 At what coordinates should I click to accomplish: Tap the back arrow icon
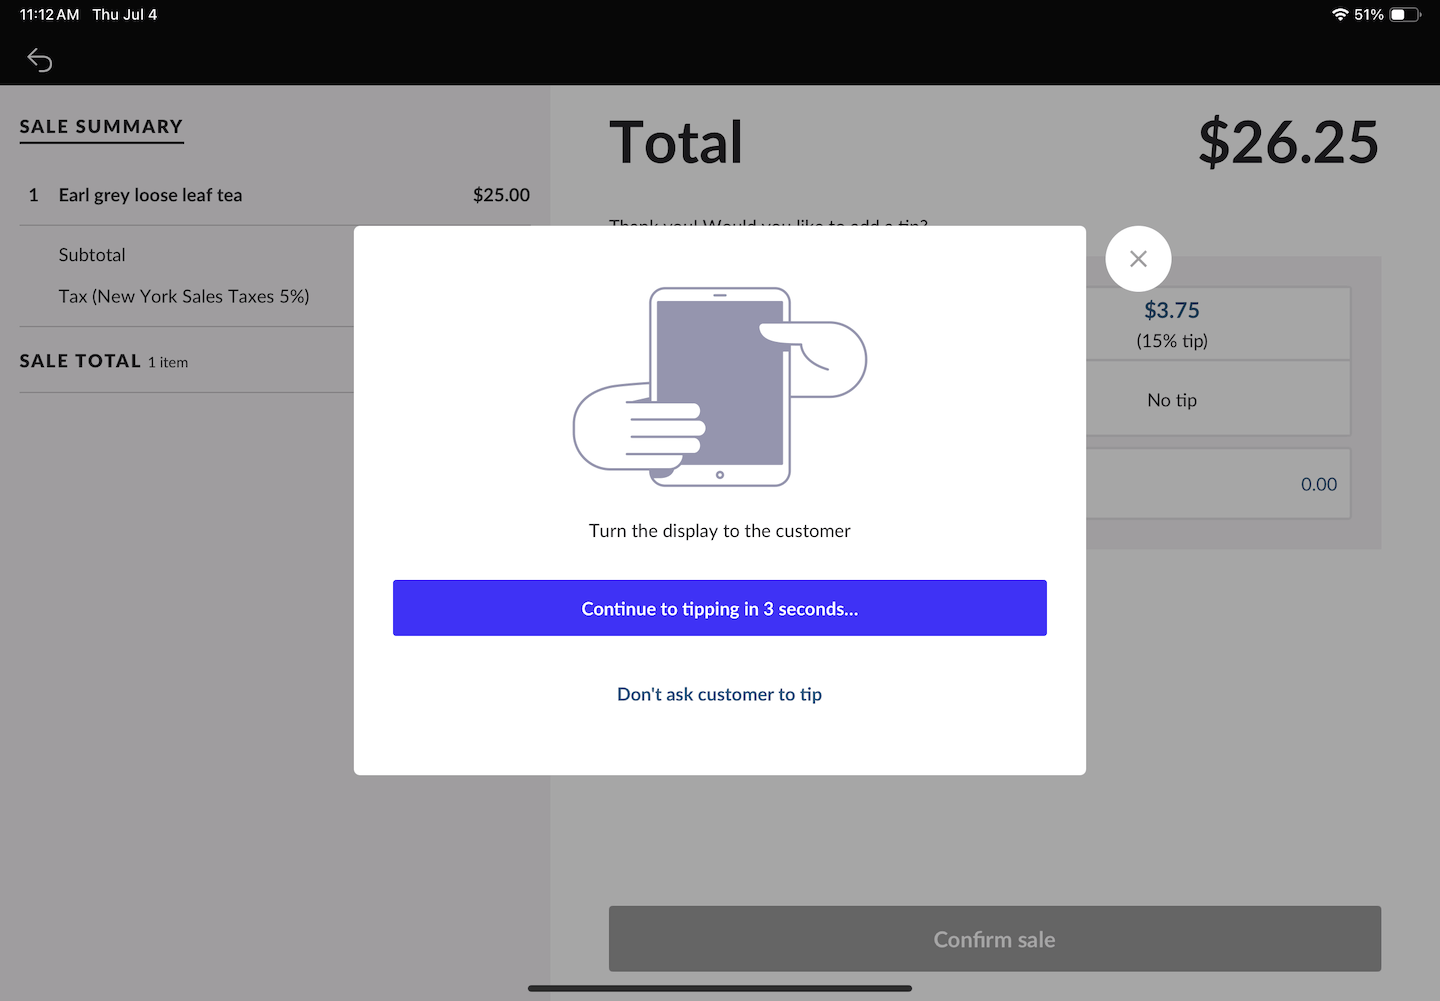pos(39,60)
